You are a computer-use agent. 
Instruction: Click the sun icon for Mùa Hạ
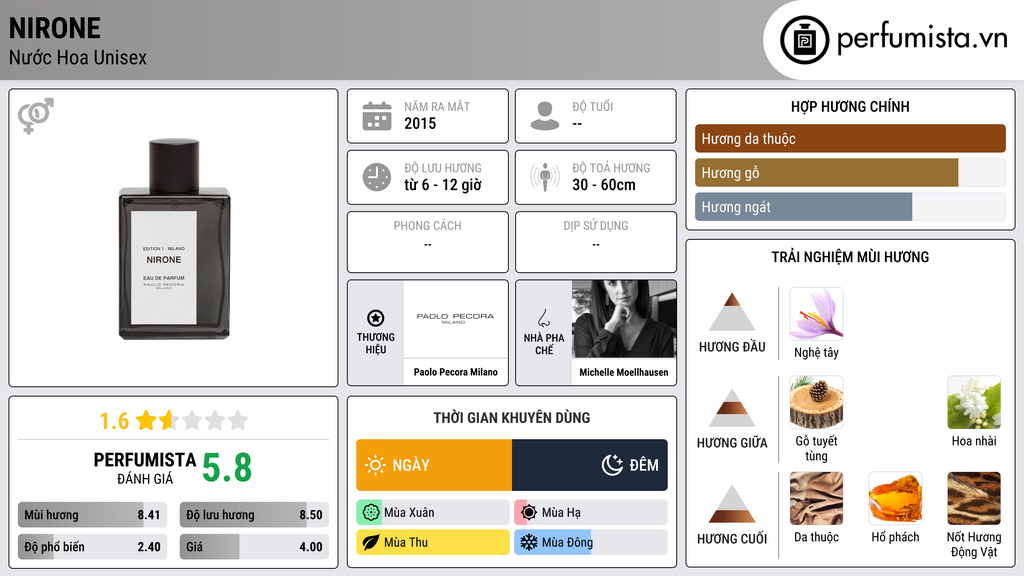click(529, 512)
